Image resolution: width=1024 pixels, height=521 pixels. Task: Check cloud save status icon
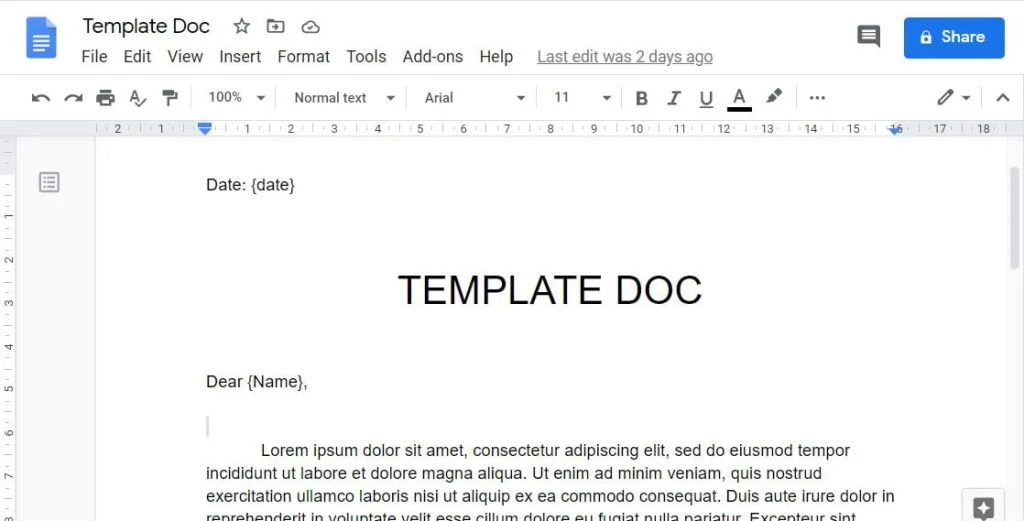310,27
